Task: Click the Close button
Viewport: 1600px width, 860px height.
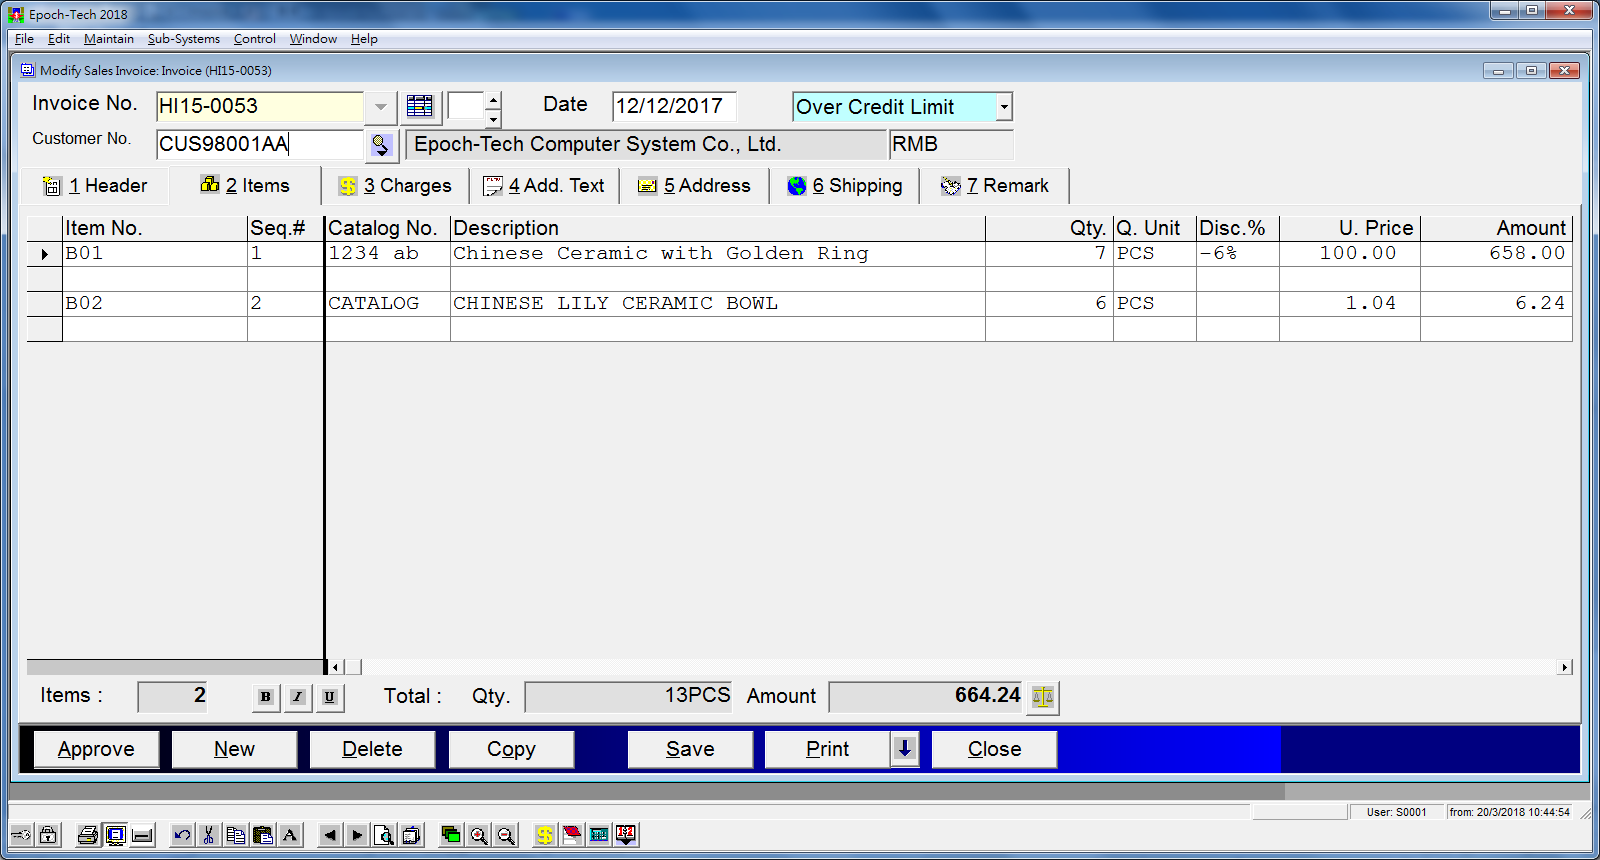Action: 994,749
